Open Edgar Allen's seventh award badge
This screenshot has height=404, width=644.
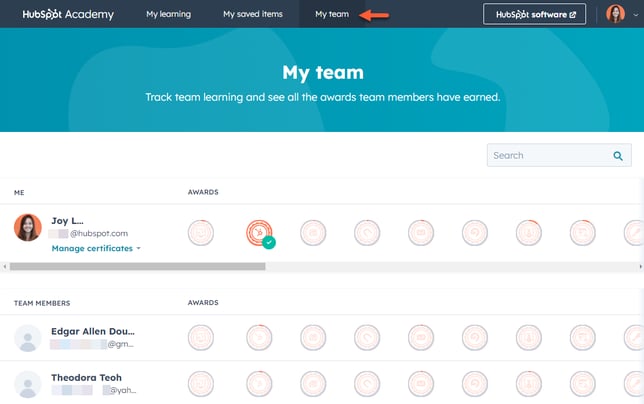[529, 337]
